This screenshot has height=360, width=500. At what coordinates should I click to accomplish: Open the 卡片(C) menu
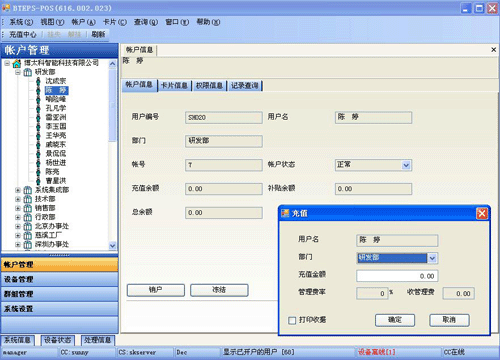pyautogui.click(x=115, y=22)
